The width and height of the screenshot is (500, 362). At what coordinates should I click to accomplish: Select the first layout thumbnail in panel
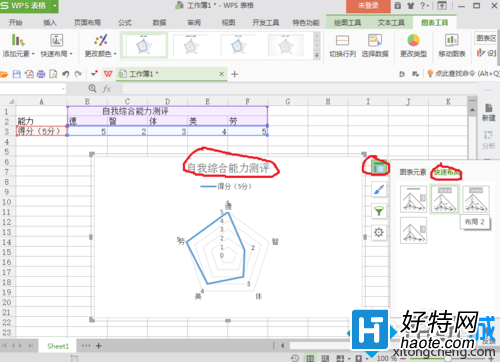[x=413, y=199]
